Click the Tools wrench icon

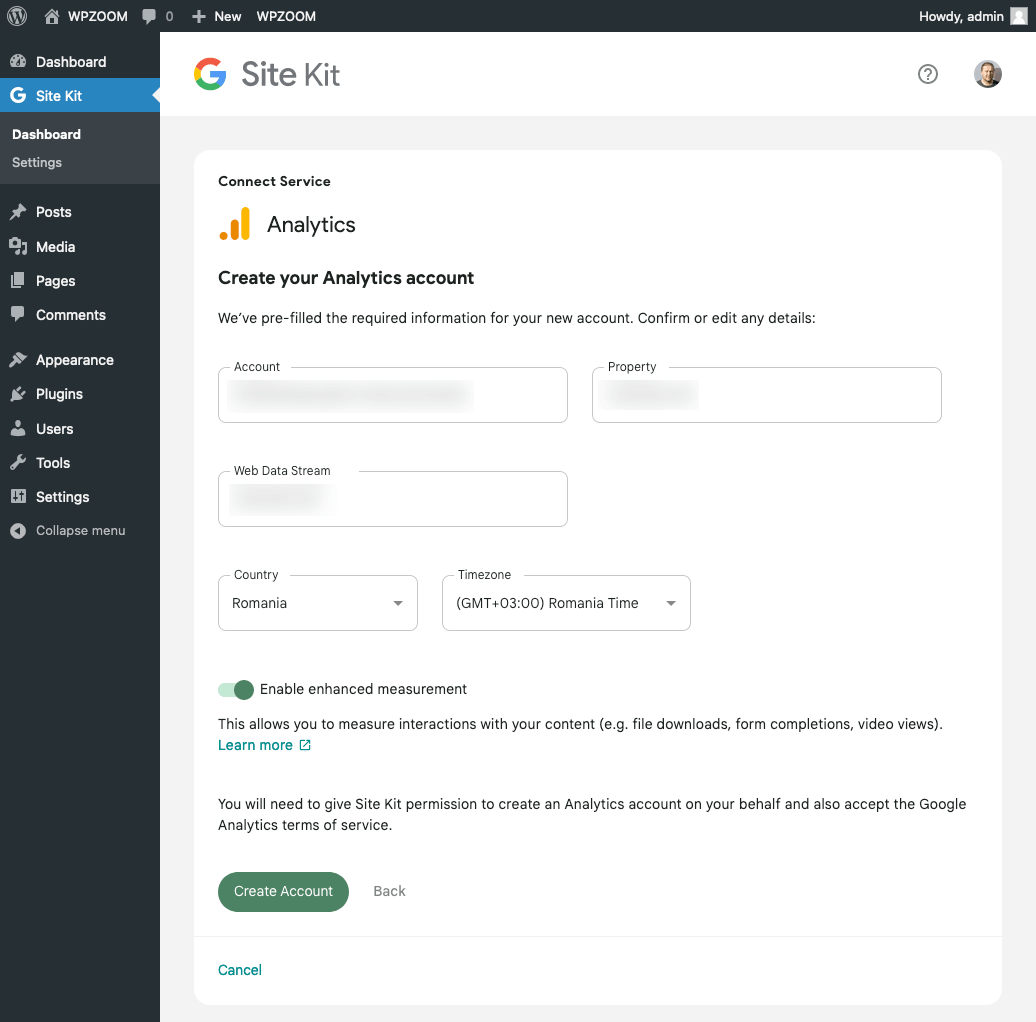pos(18,462)
